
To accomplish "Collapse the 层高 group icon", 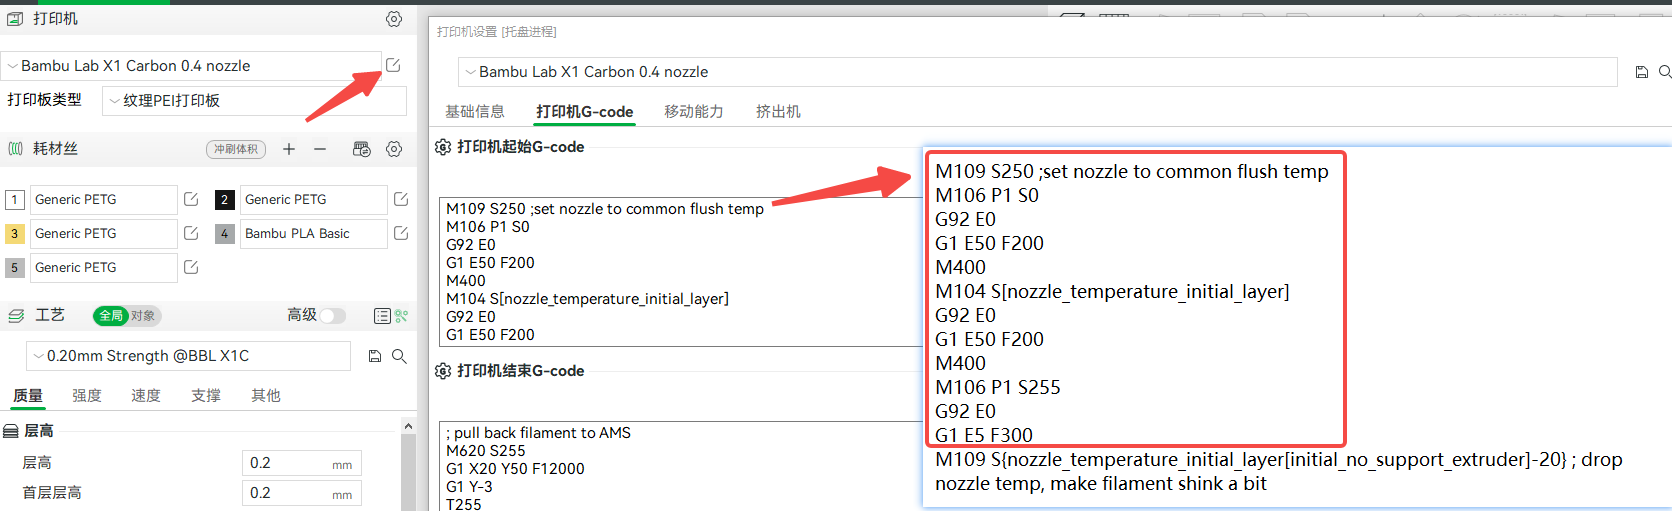I will 10,431.
